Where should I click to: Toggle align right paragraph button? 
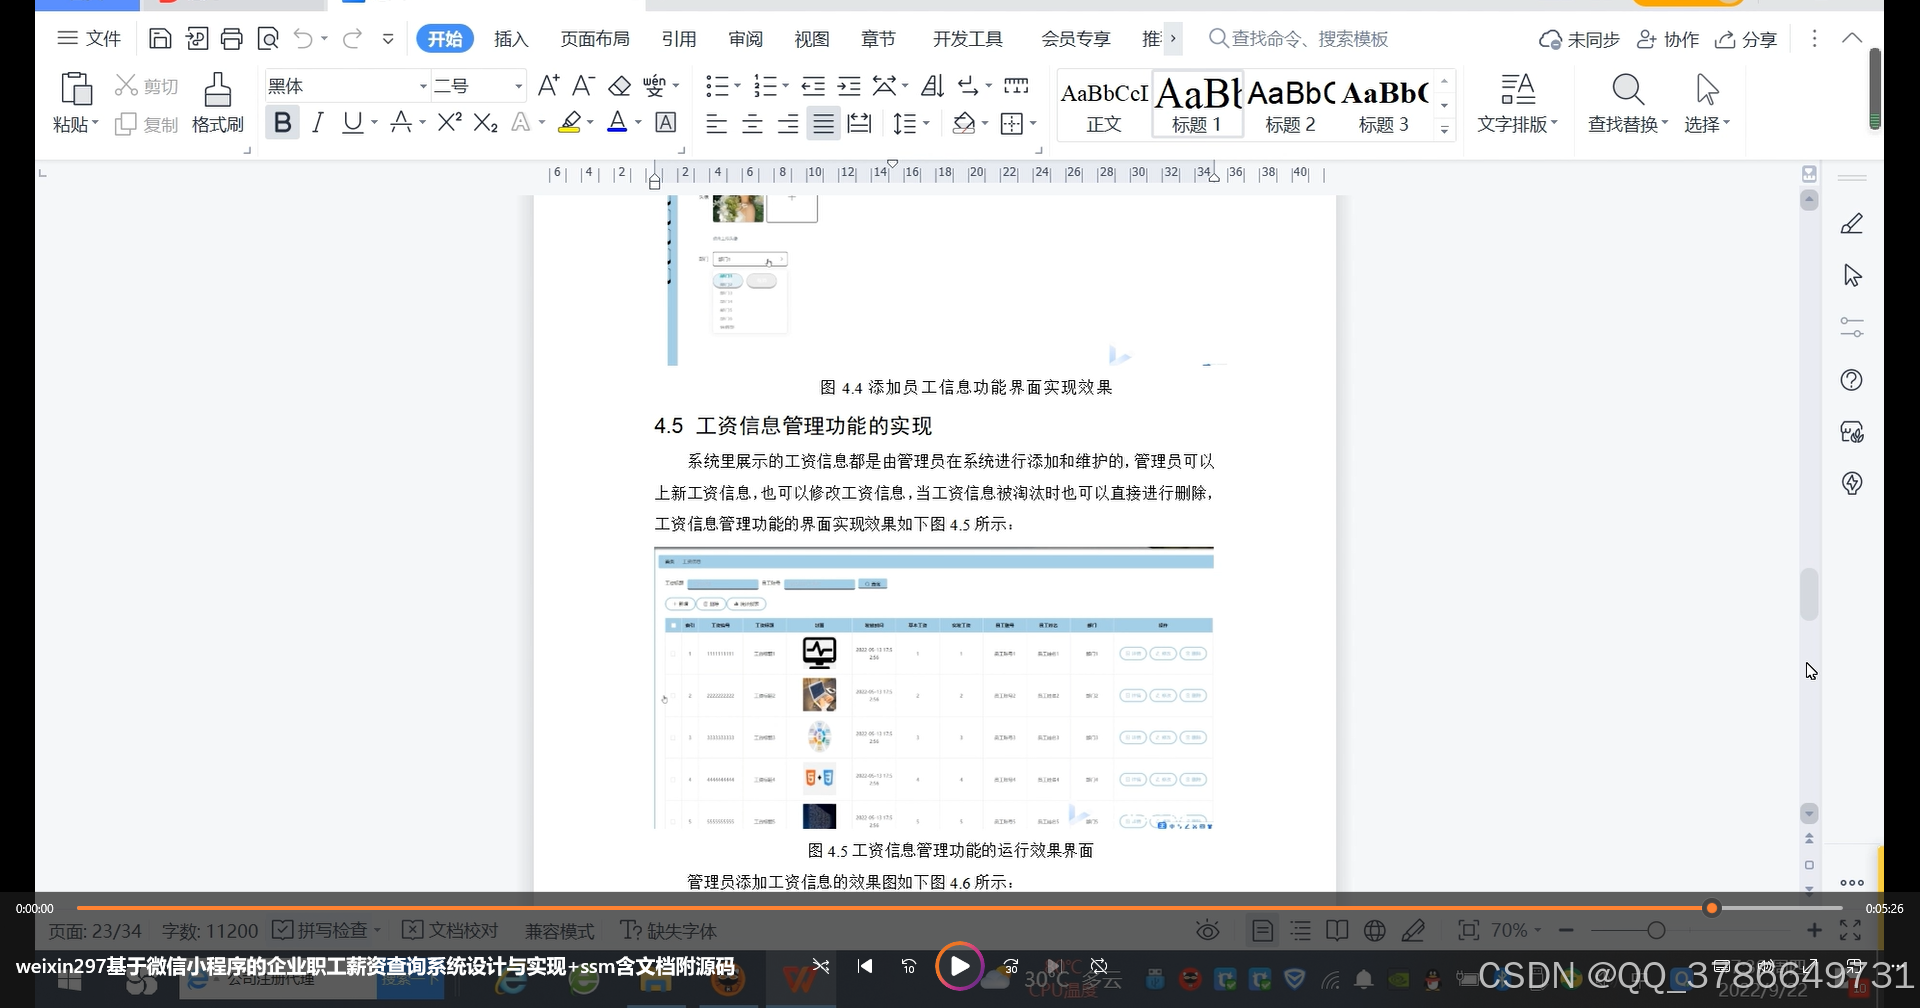tap(788, 123)
